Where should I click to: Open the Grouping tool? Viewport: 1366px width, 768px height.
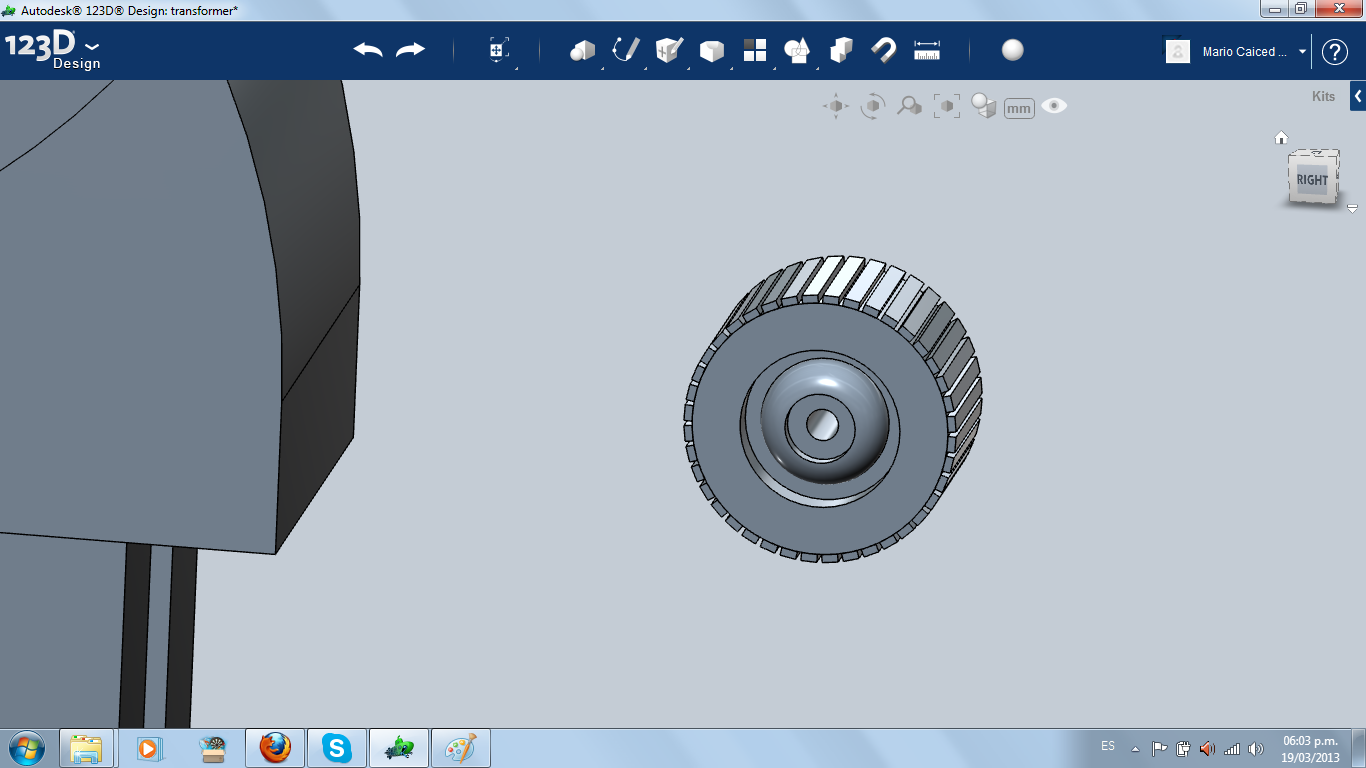click(797, 50)
